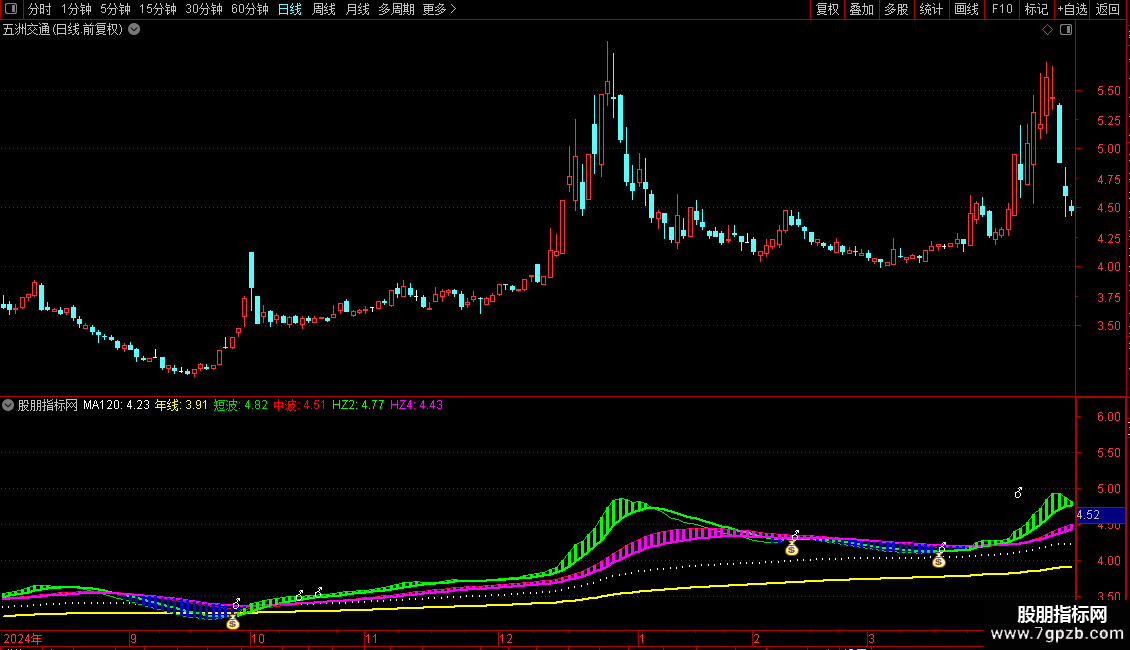Click the 股朋指标网 indicator name
The width and height of the screenshot is (1130, 650).
(x=48, y=405)
